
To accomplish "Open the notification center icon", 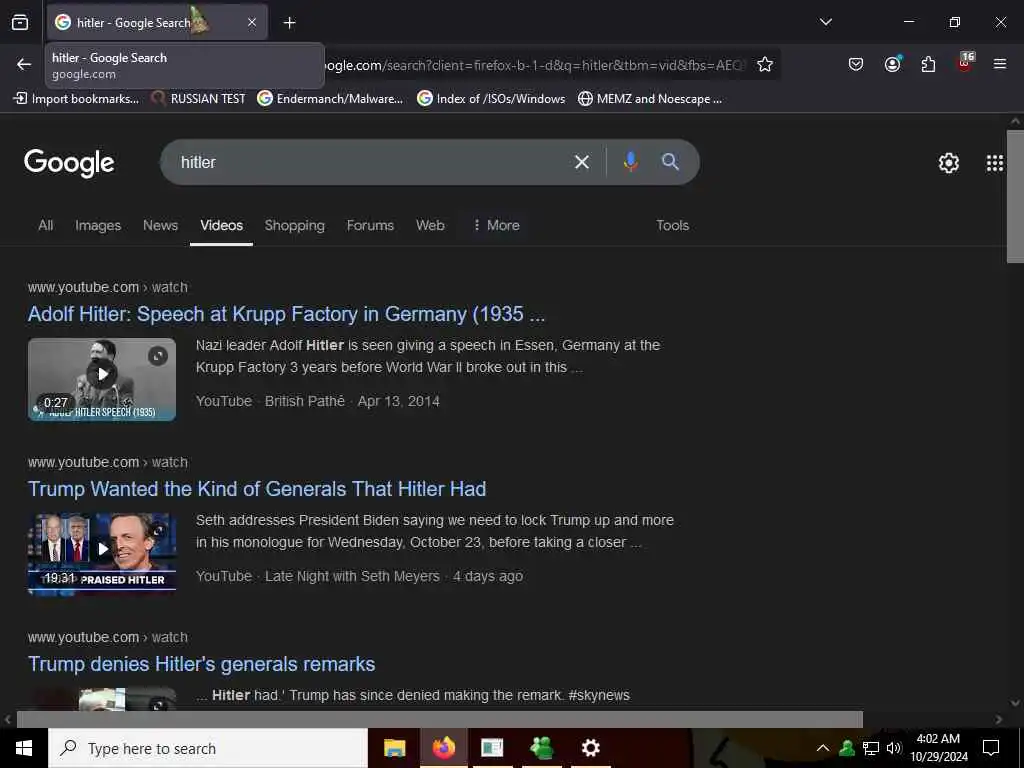I will coord(991,748).
